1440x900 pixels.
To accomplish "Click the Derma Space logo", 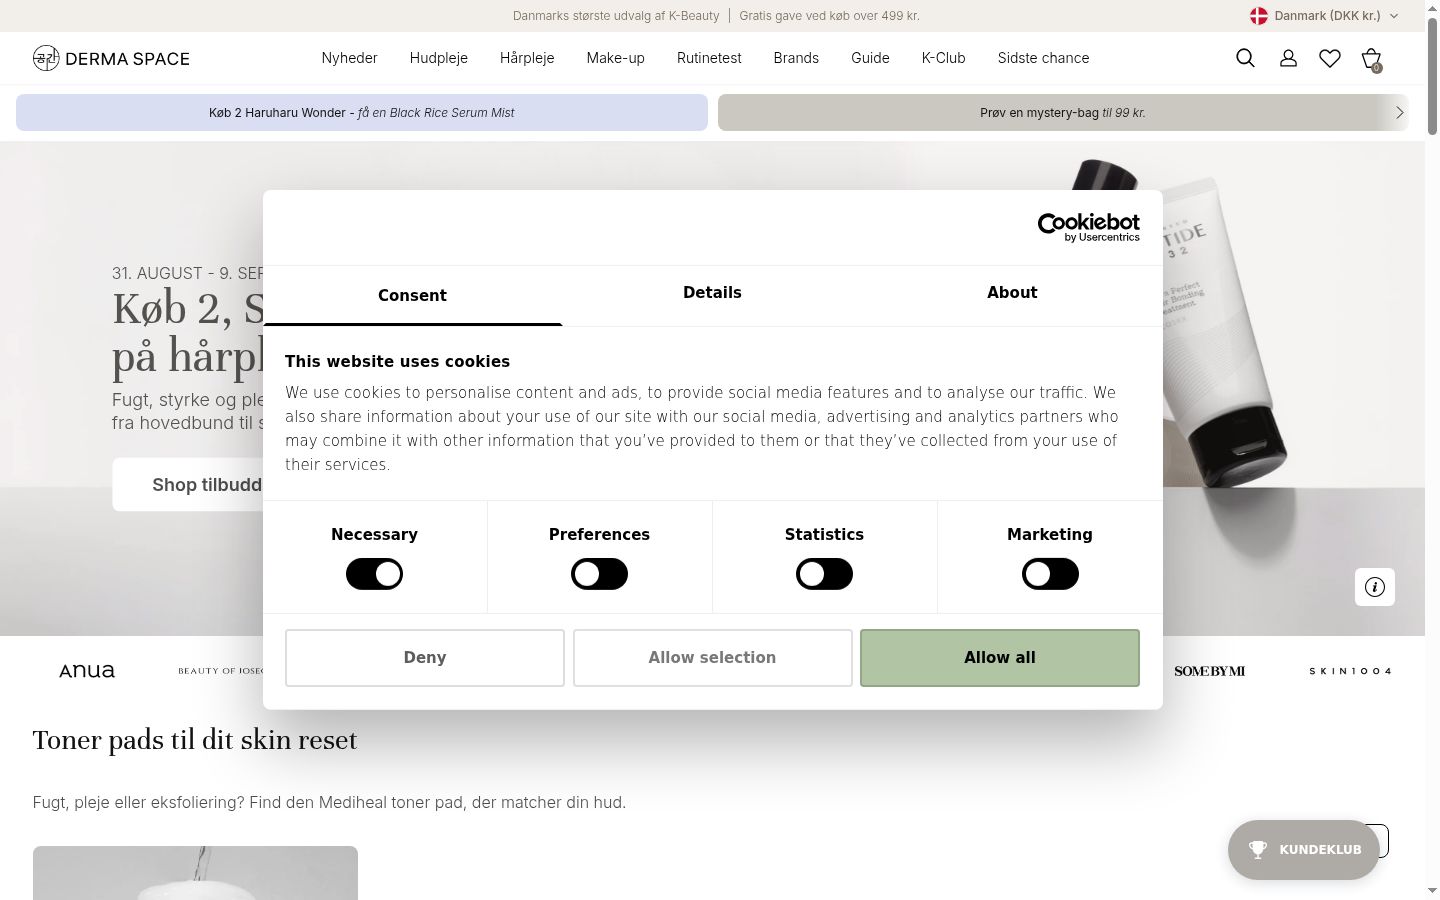I will click(111, 58).
